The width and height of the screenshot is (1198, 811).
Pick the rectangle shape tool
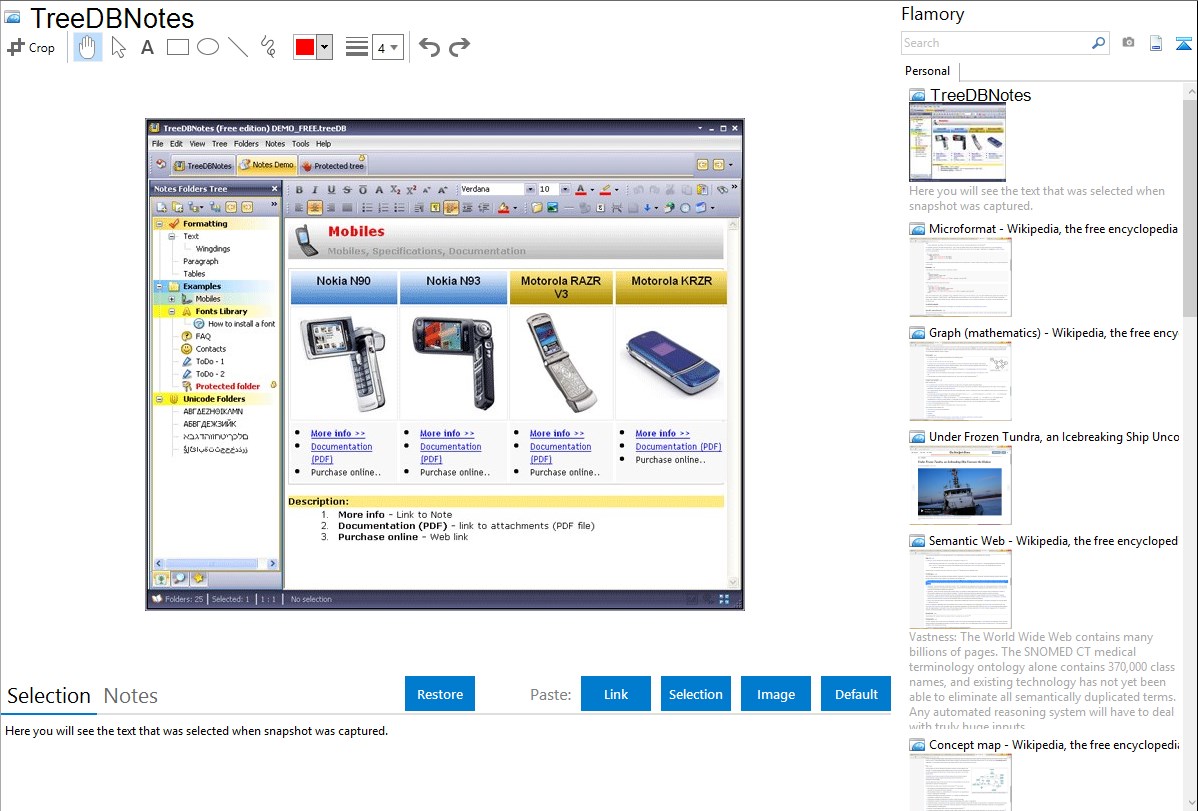pos(178,47)
